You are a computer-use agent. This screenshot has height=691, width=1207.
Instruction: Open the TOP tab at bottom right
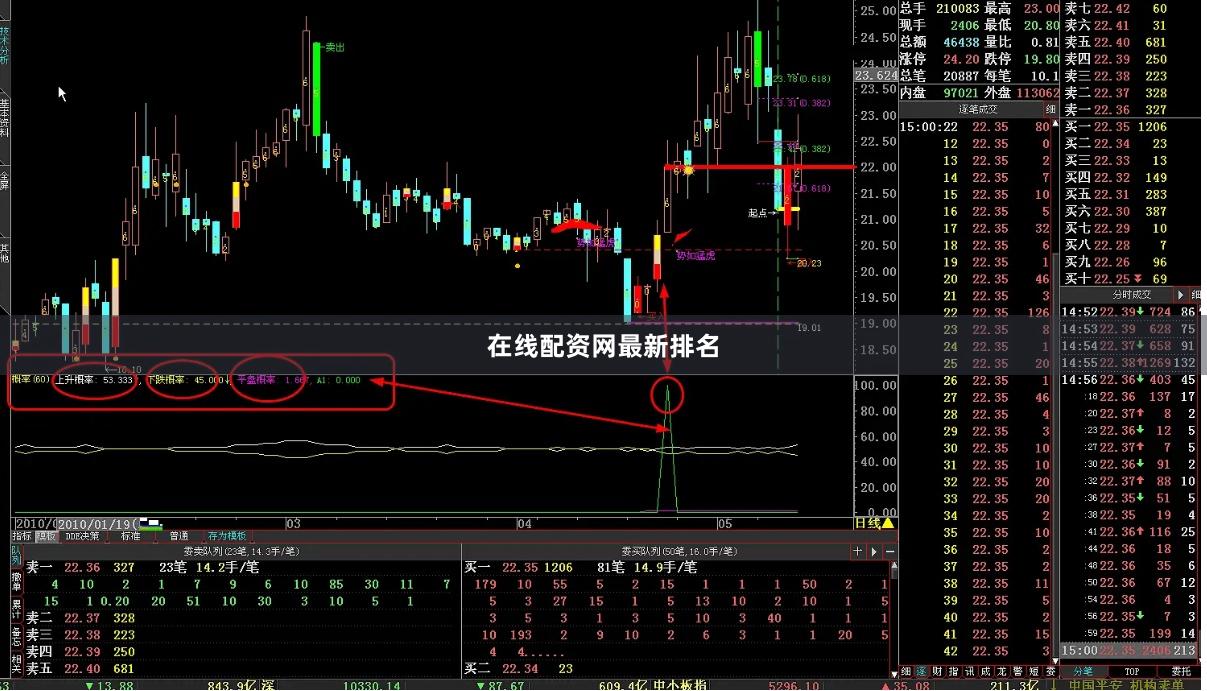(x=1131, y=671)
